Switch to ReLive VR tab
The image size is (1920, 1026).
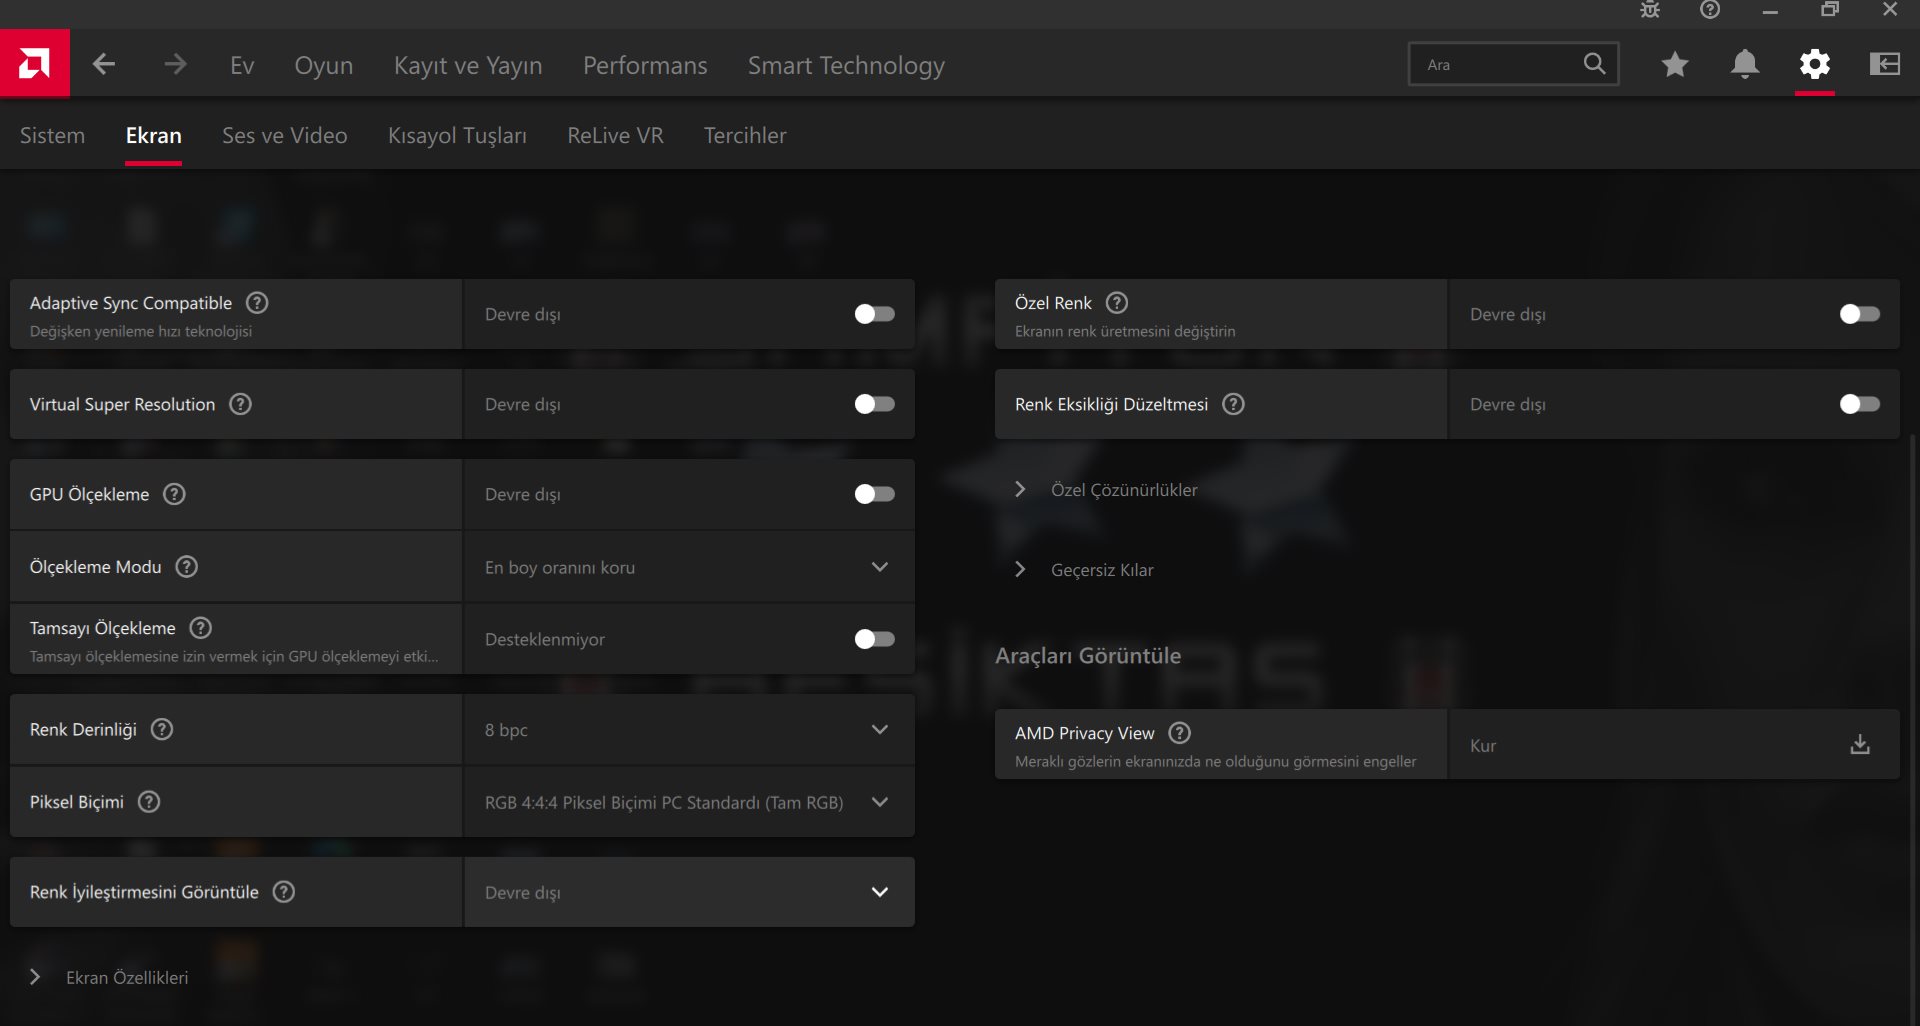(615, 136)
